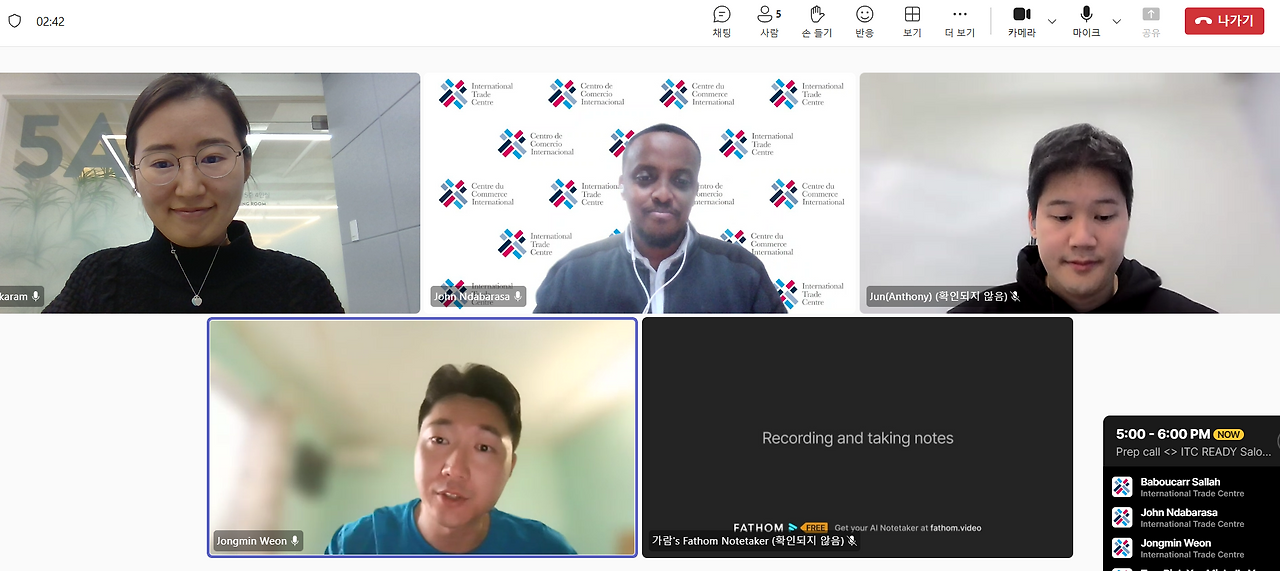
Task: Click mic icon beside Jongmin Weon name label
Action: tap(295, 541)
